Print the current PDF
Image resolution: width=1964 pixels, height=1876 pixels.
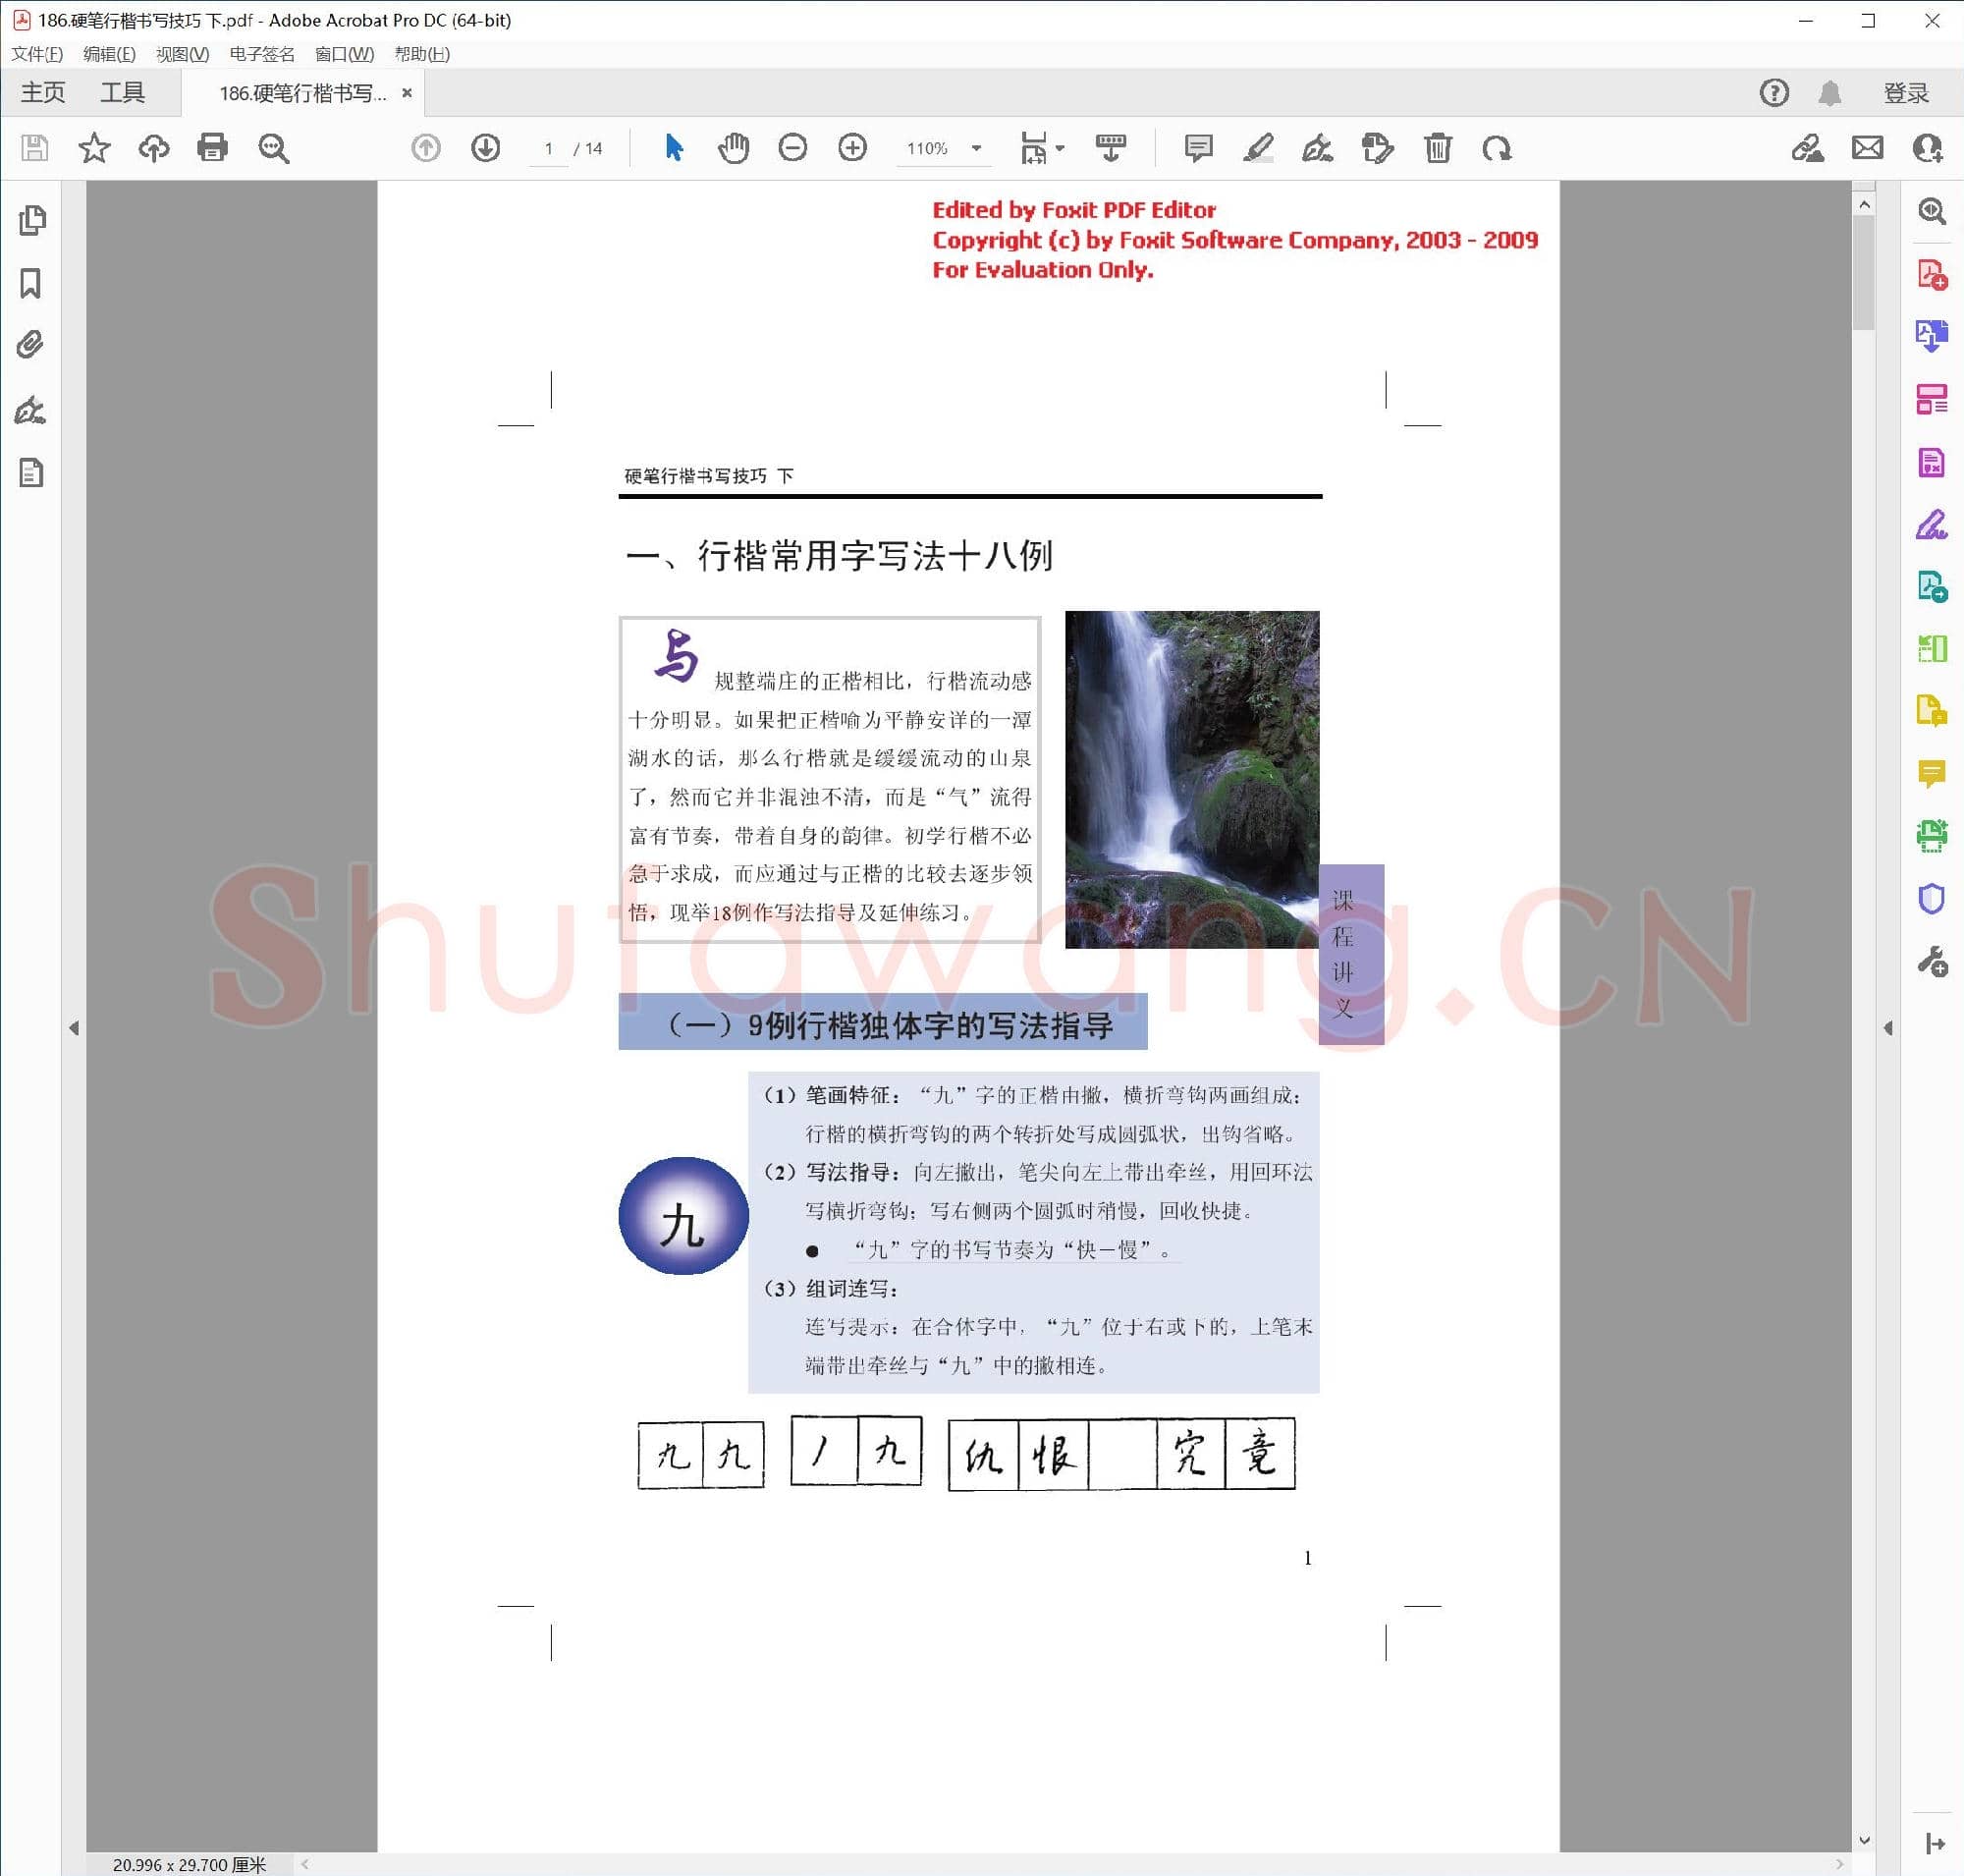(212, 148)
